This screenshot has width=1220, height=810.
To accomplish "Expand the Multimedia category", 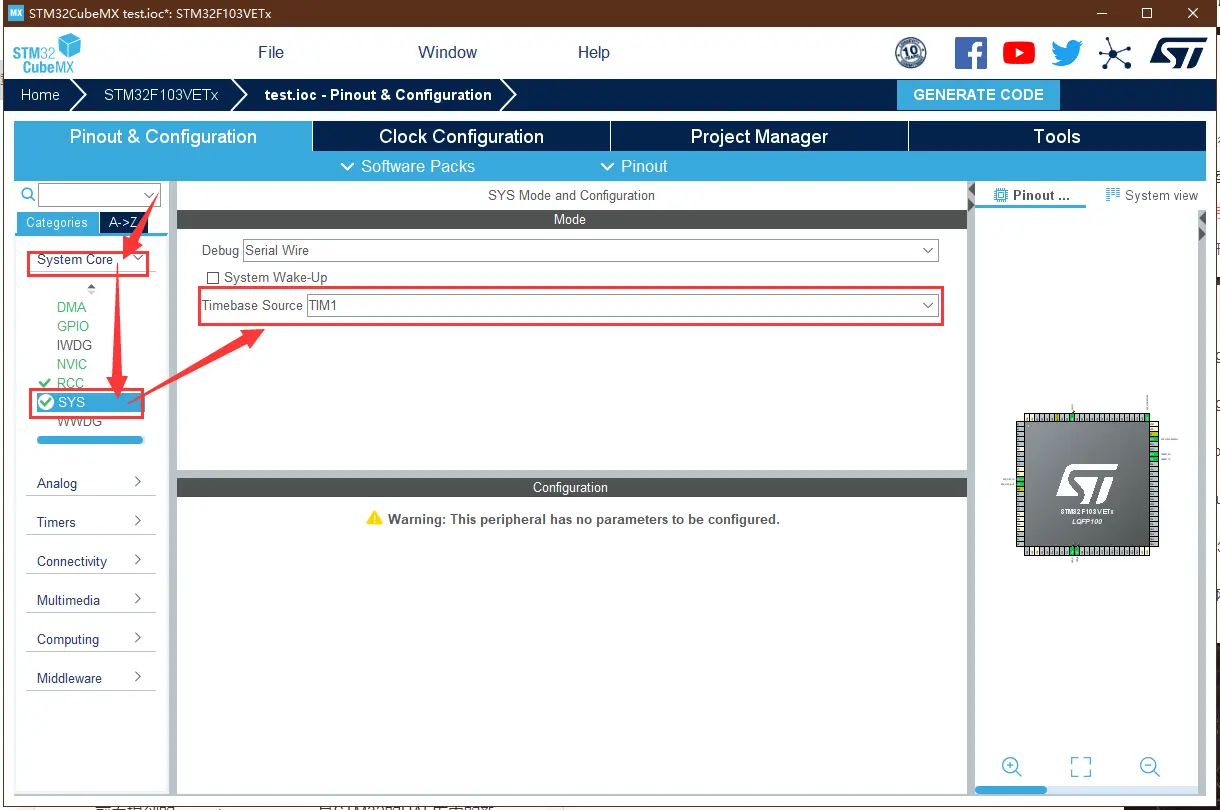I will (91, 600).
